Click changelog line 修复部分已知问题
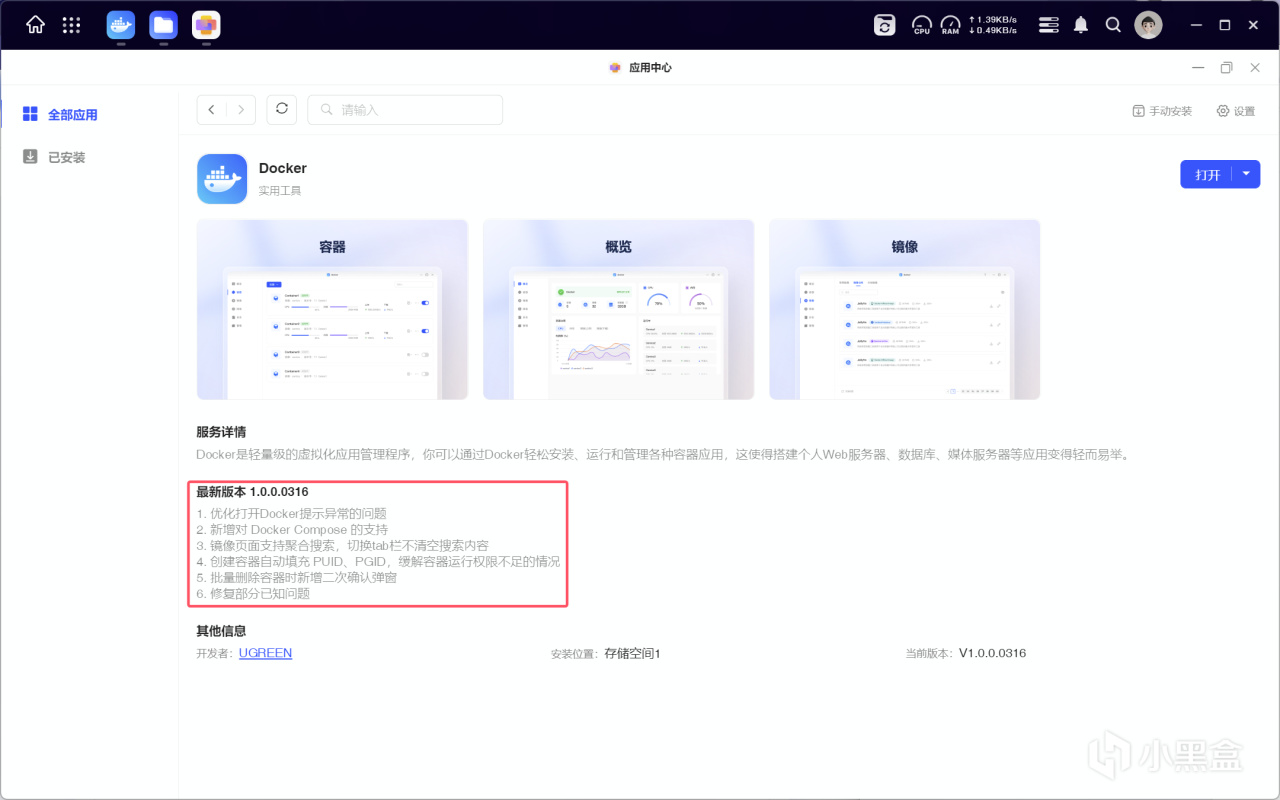The image size is (1280, 800). click(253, 594)
